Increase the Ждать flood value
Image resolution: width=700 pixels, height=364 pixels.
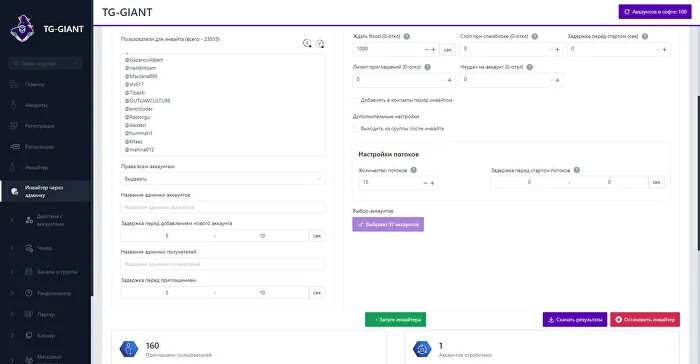tap(433, 50)
